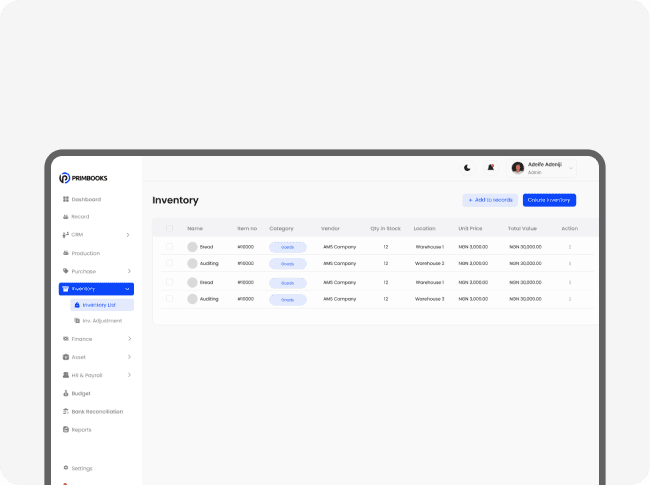The image size is (650, 485).
Task: Click the Settings gear icon
Action: pyautogui.click(x=65, y=468)
